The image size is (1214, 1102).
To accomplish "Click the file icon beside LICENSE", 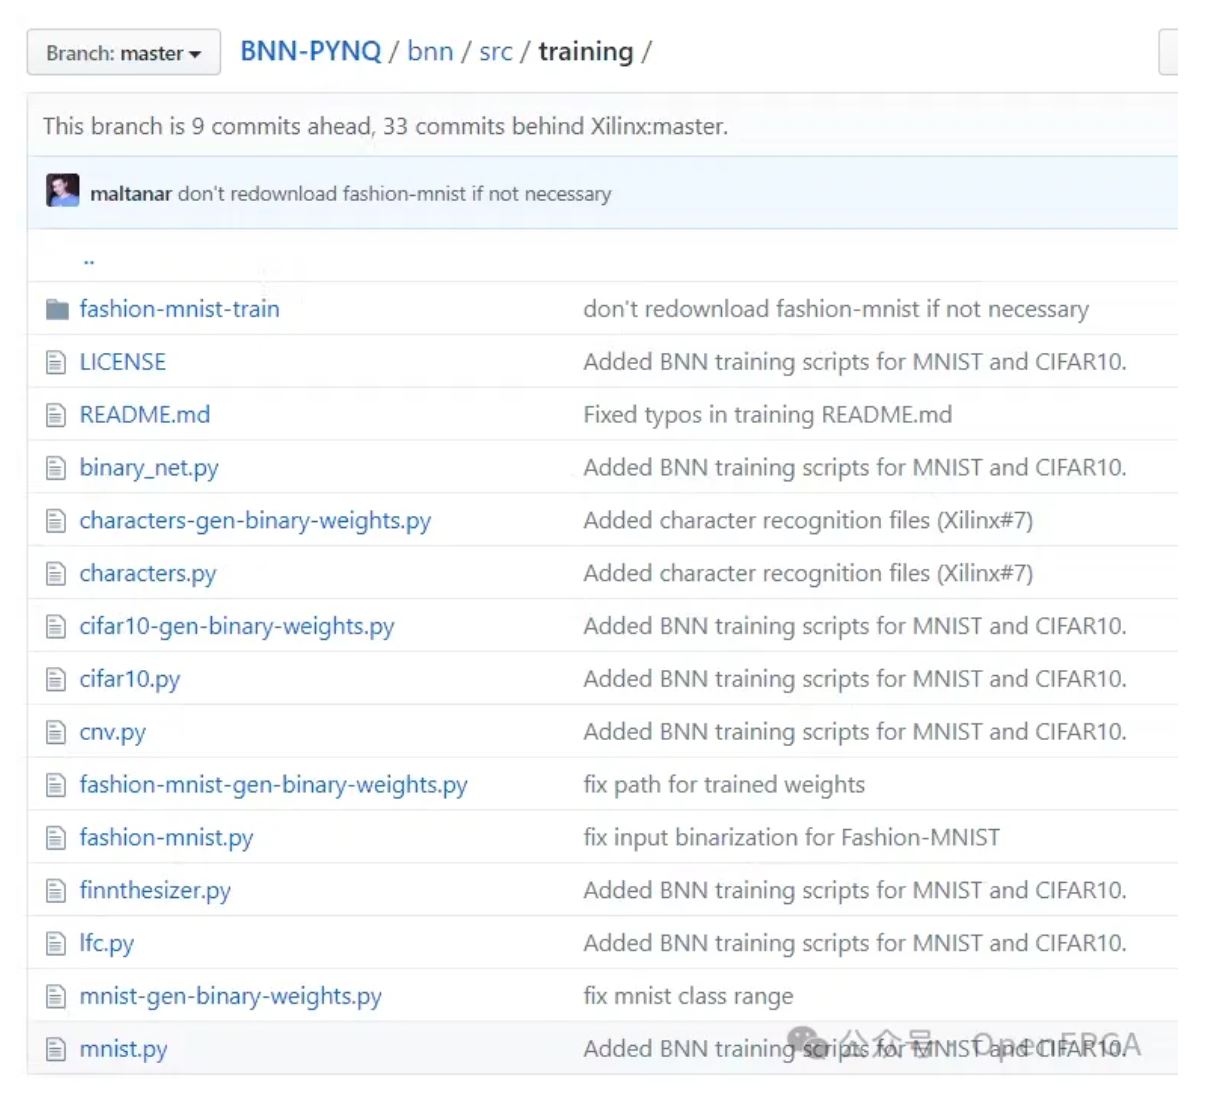I will click(x=56, y=363).
